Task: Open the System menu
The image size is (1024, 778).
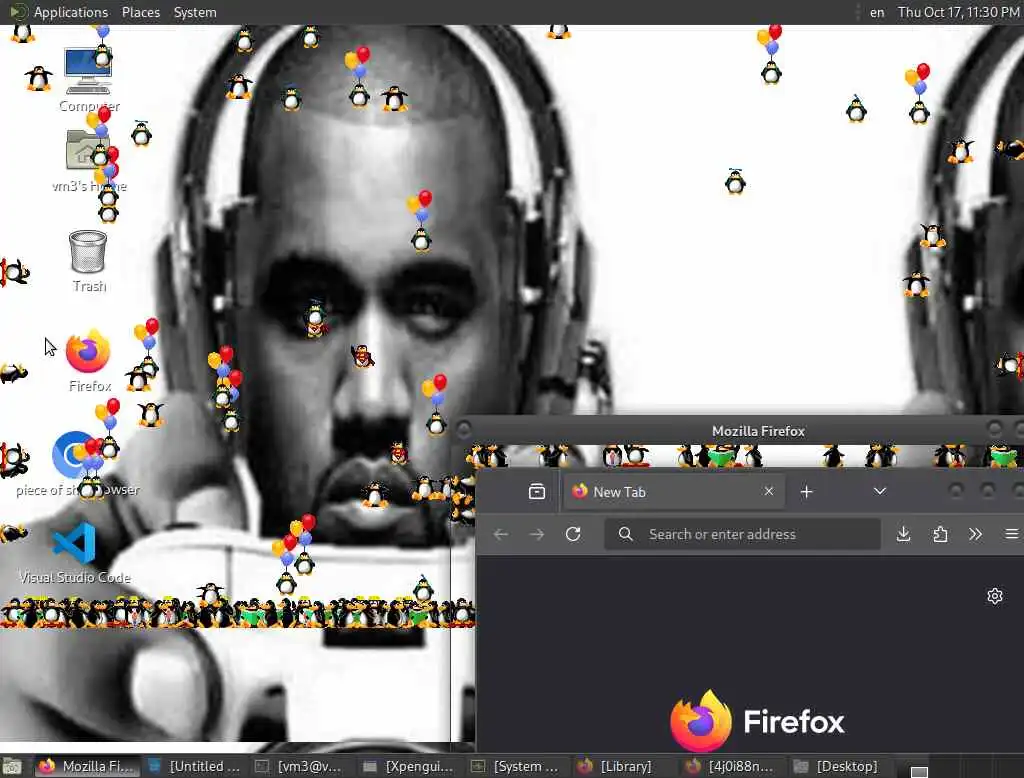Action: point(195,12)
